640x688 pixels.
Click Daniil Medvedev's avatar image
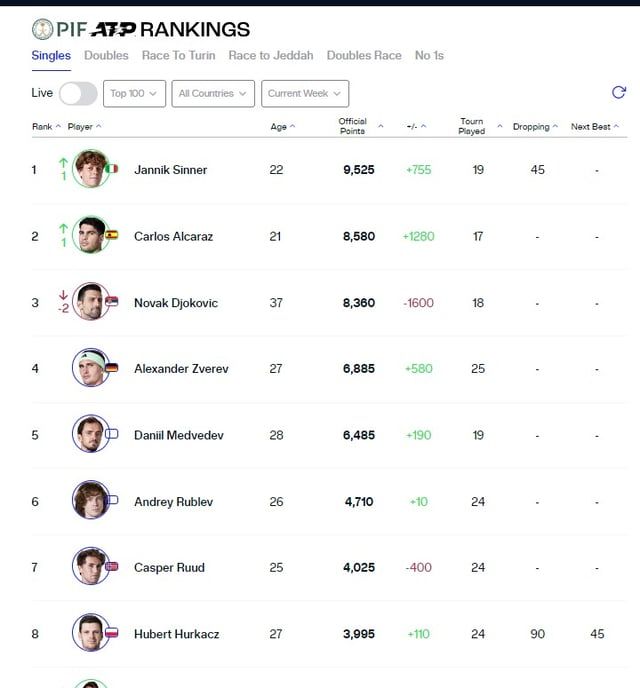coord(90,434)
